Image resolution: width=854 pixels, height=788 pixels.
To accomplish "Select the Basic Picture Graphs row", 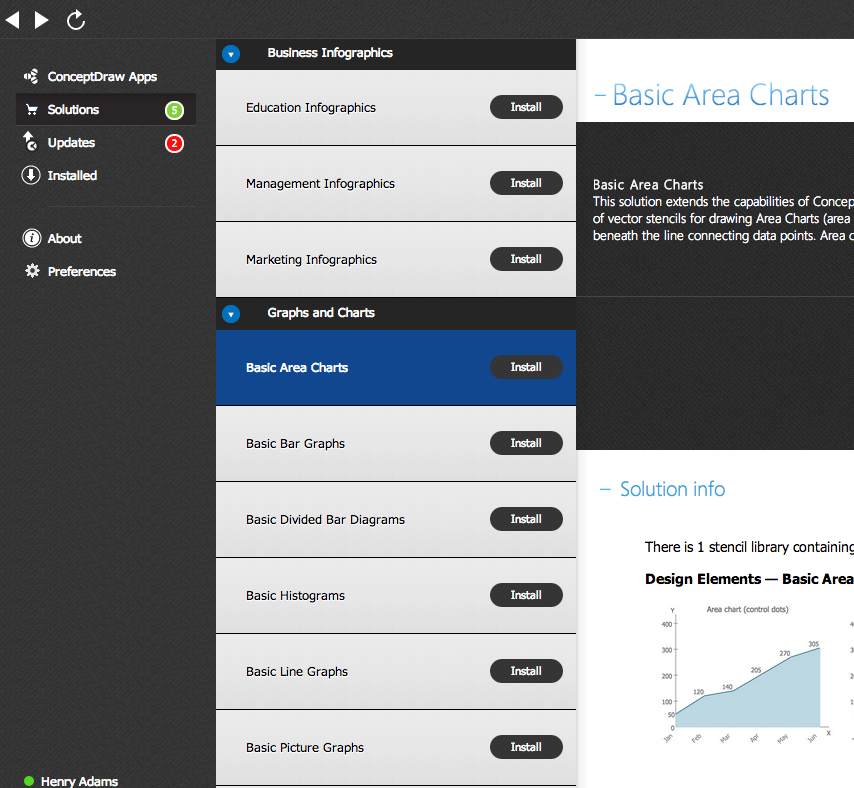I will click(396, 748).
